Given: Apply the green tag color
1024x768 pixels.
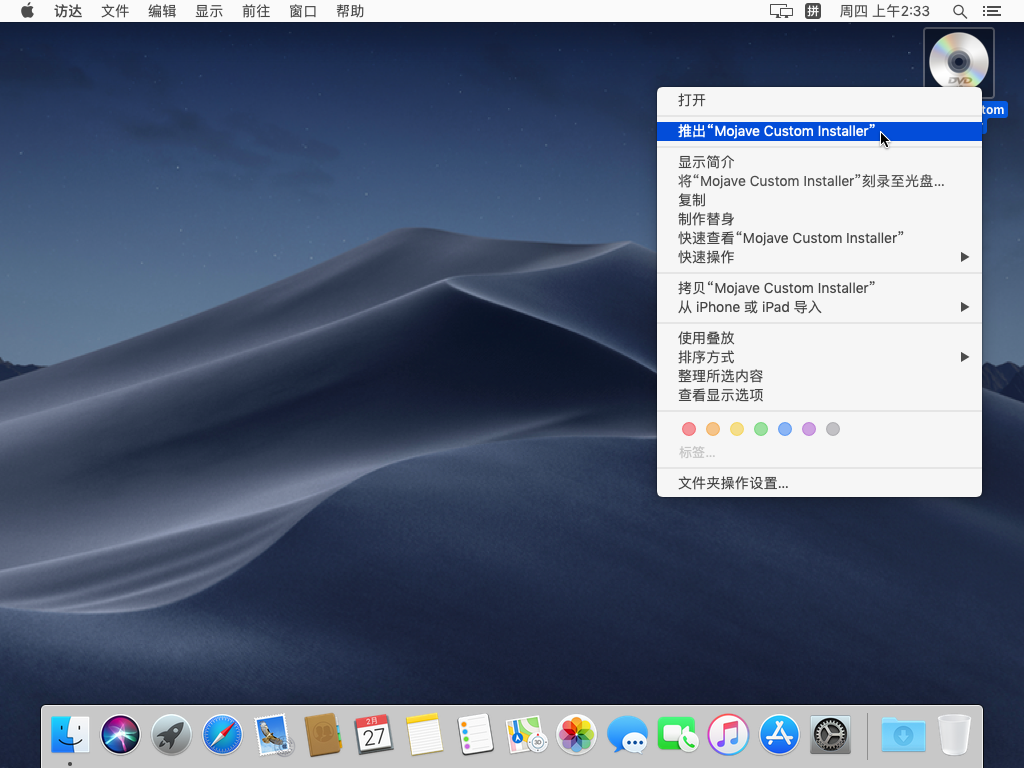Looking at the screenshot, I should [761, 429].
